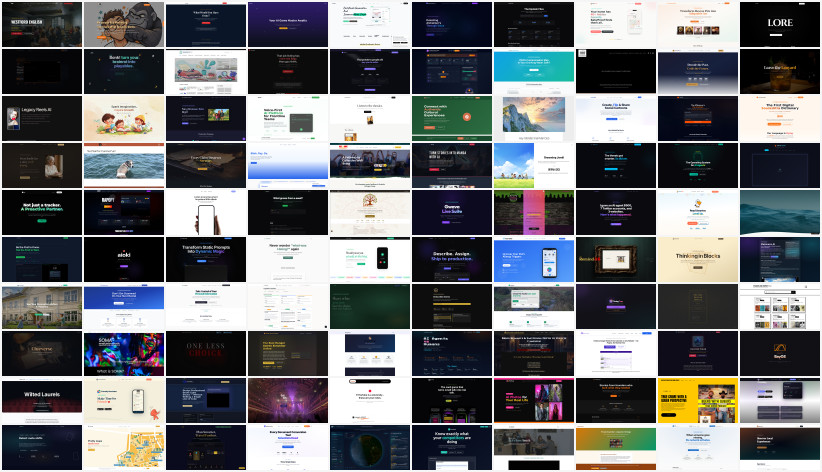Select the yellow site with cowboy photo
This screenshot has height=472, width=822.
click(x=698, y=400)
